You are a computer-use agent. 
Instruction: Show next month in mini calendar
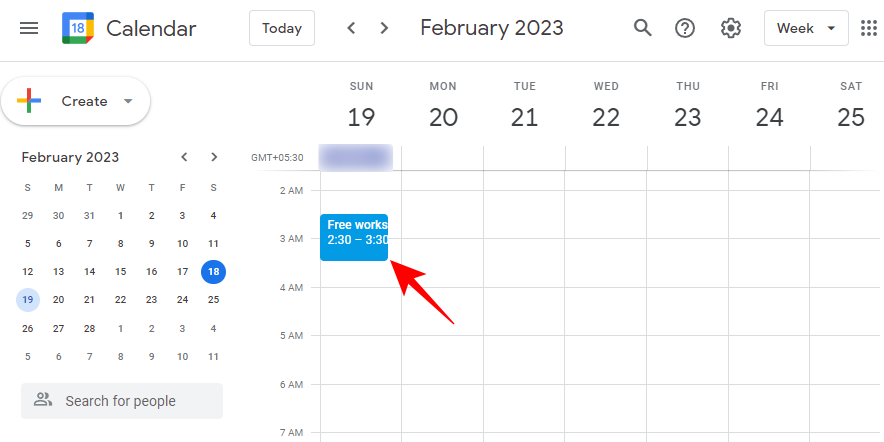[214, 157]
